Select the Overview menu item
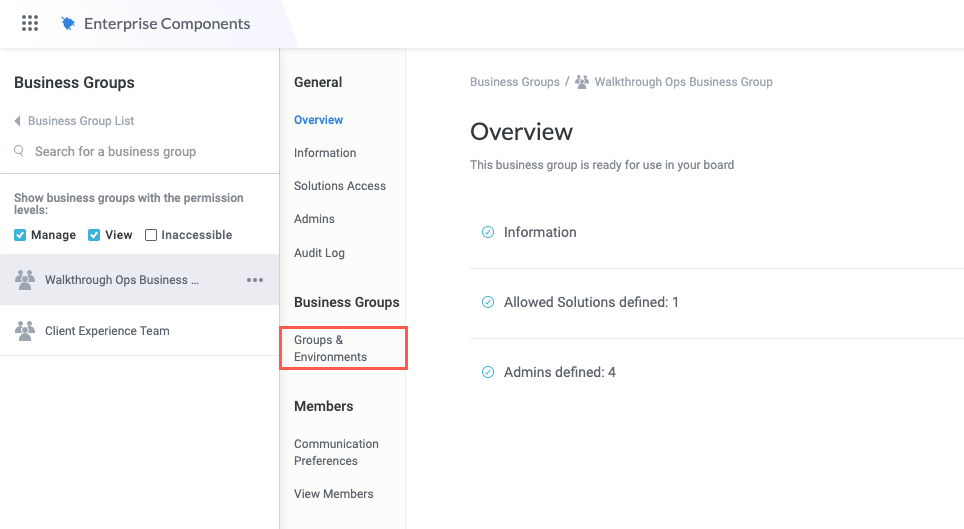 coord(318,120)
